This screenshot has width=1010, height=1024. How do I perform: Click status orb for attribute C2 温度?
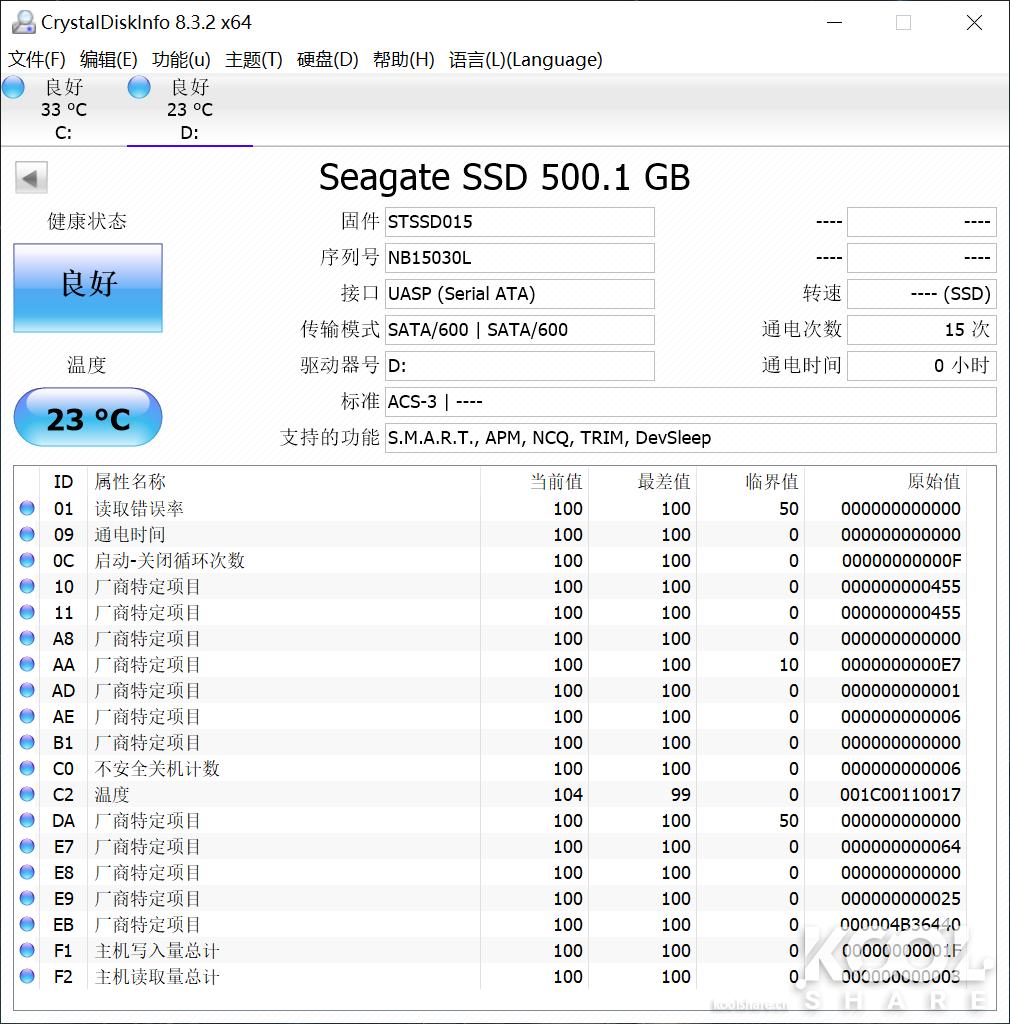pos(27,795)
